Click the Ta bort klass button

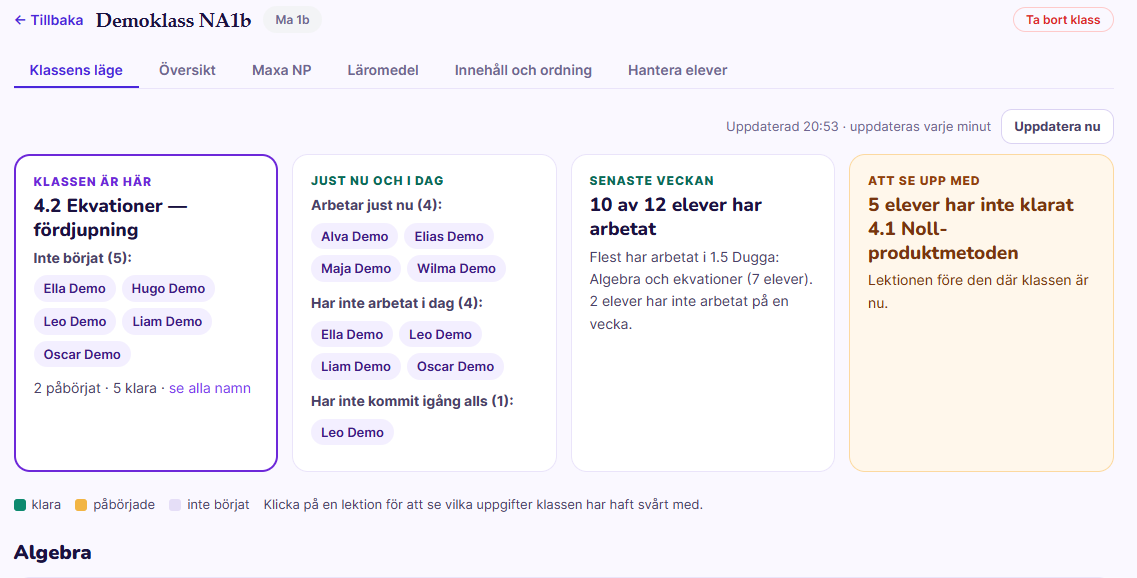[1062, 20]
